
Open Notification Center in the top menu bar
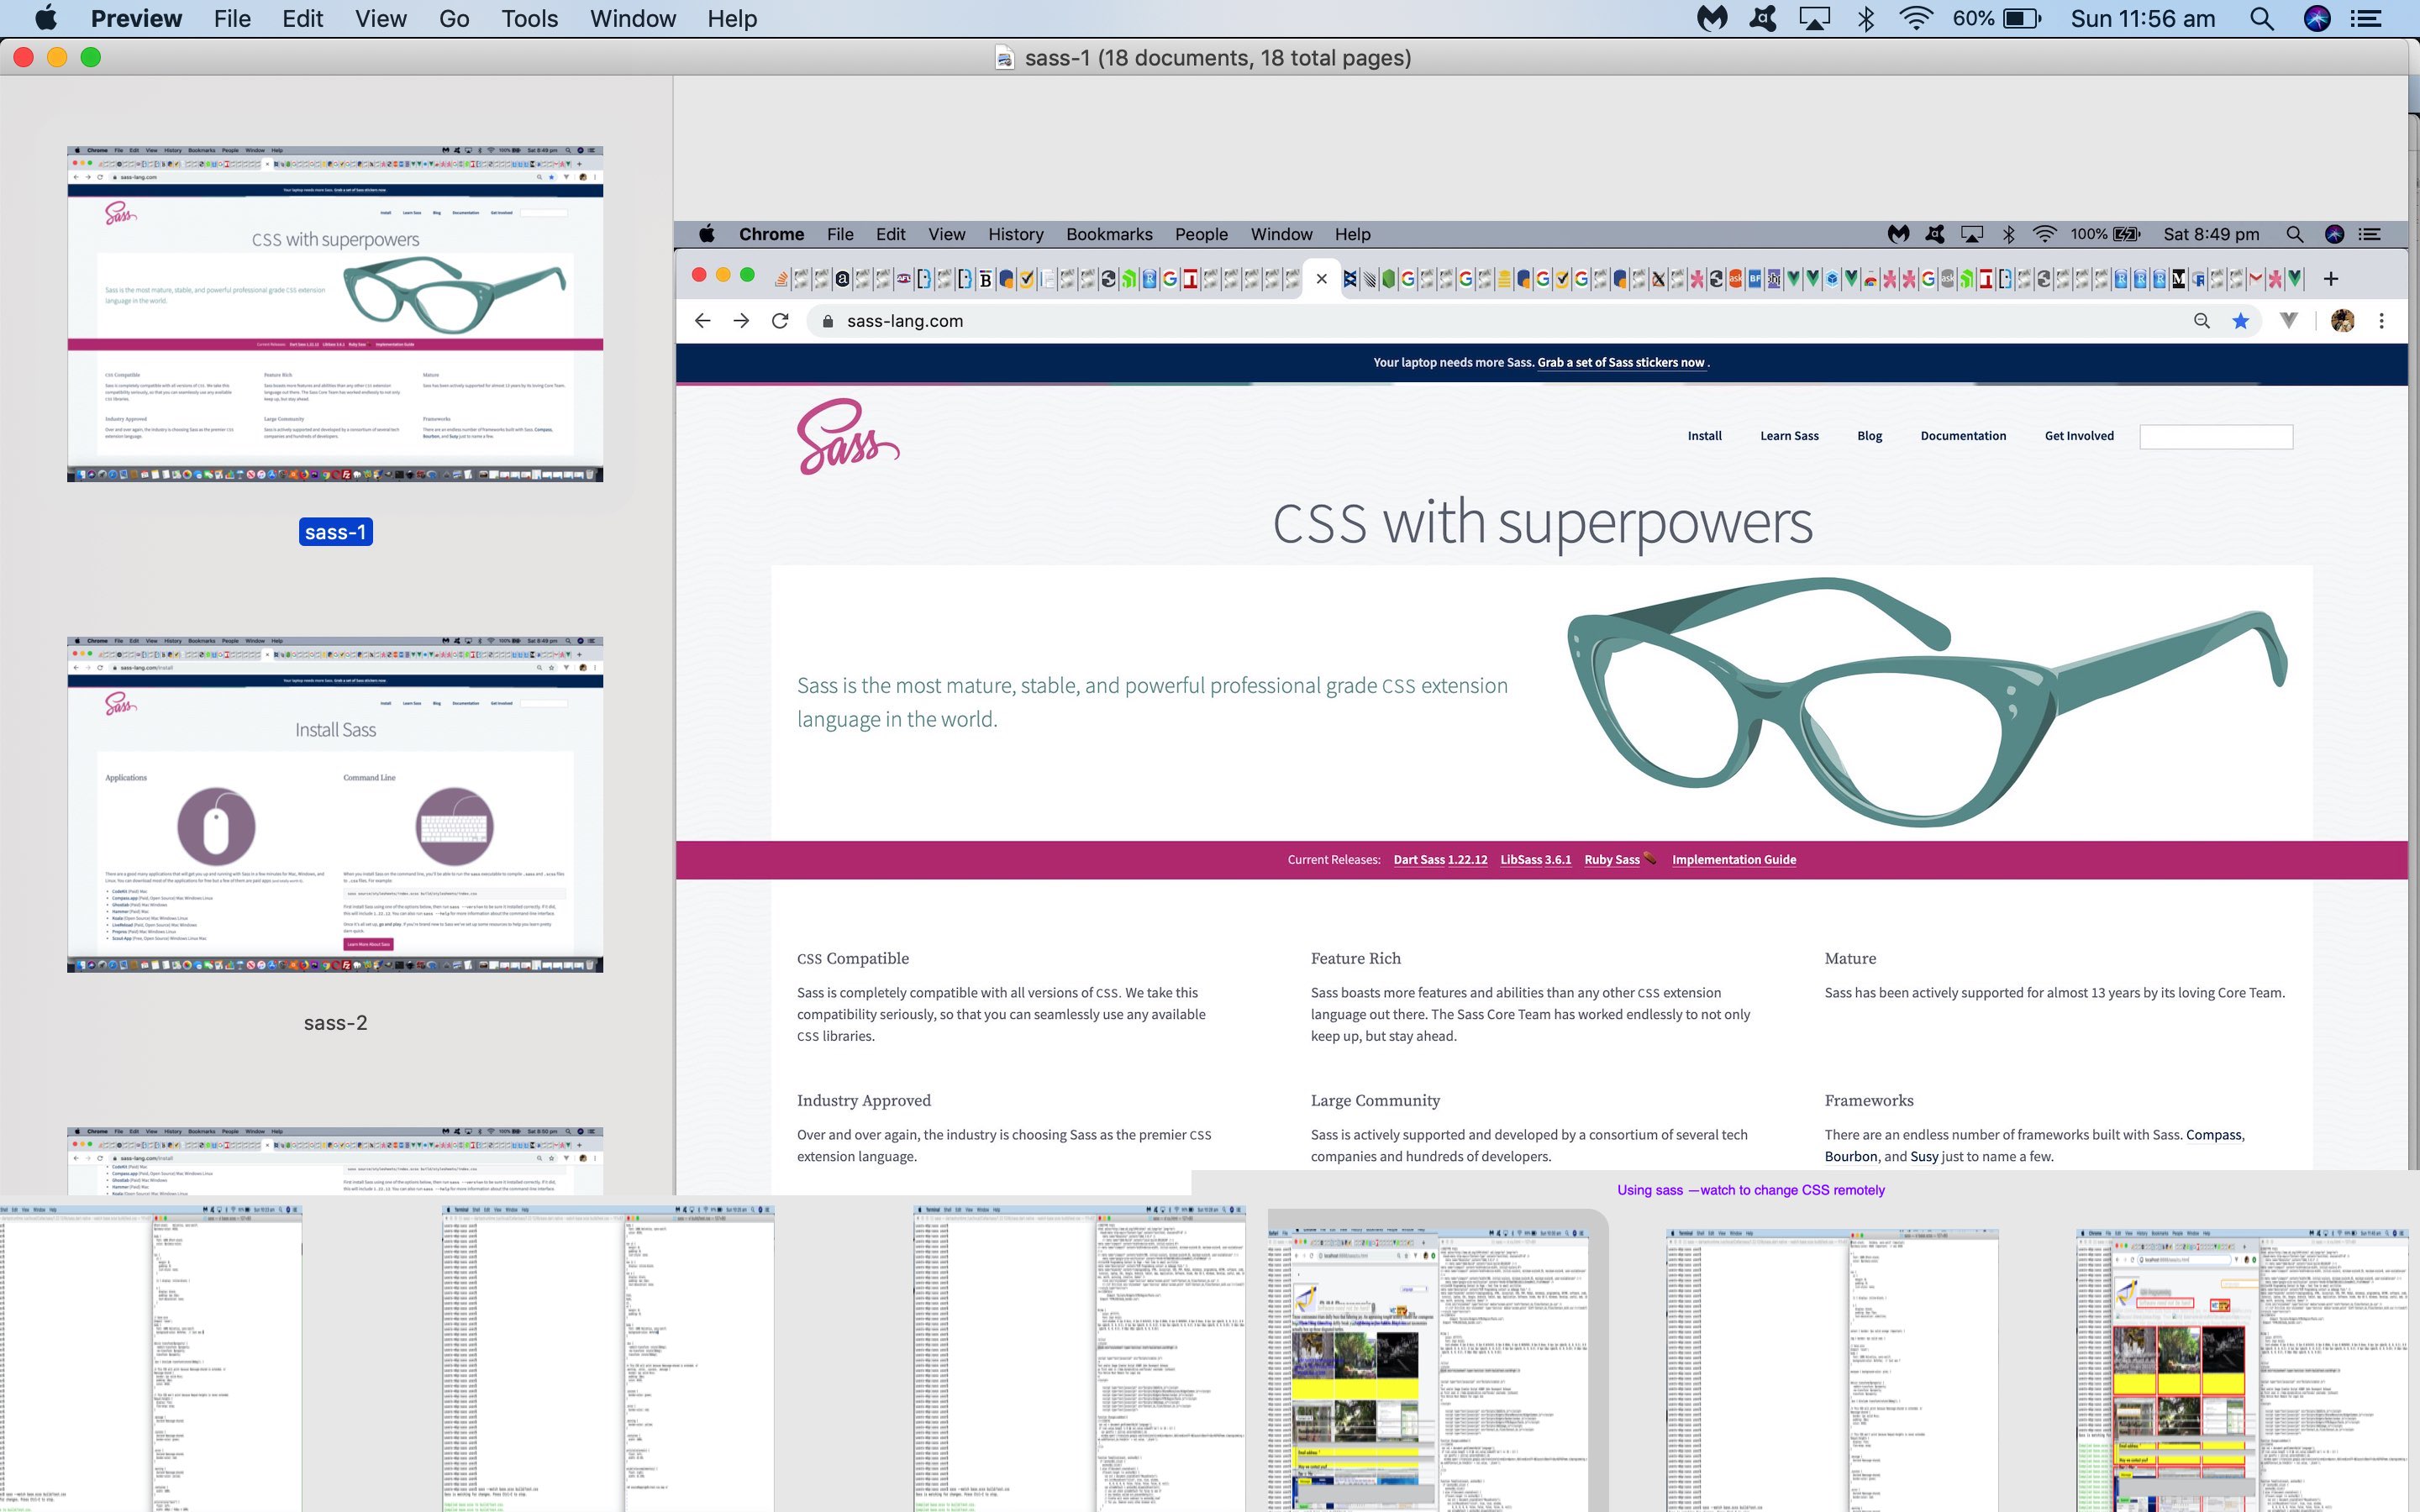2365,18
